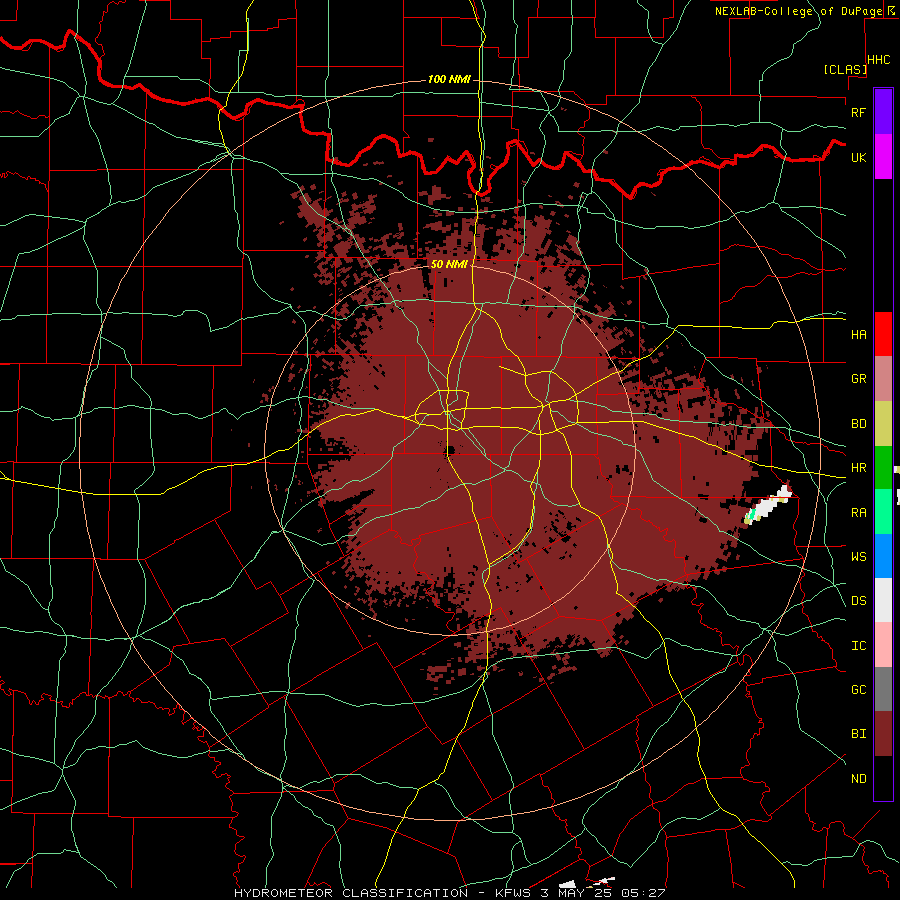Image resolution: width=900 pixels, height=900 pixels.
Task: Click the NEXLAB-College of DuPage text
Action: pos(798,11)
